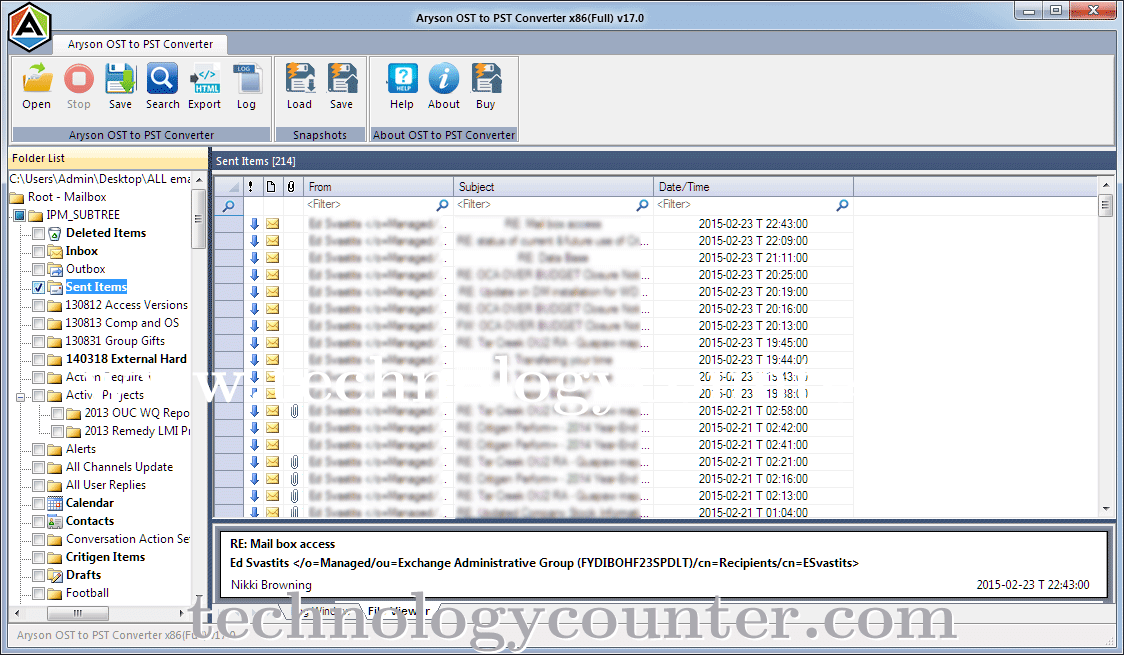Click the Open file toolbar icon
Image resolution: width=1124 pixels, height=655 pixels.
point(37,79)
